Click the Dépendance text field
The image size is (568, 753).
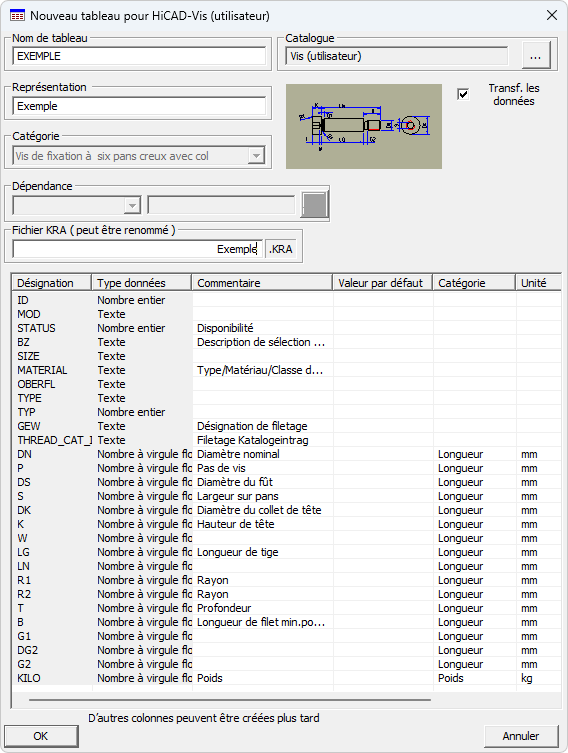click(221, 205)
